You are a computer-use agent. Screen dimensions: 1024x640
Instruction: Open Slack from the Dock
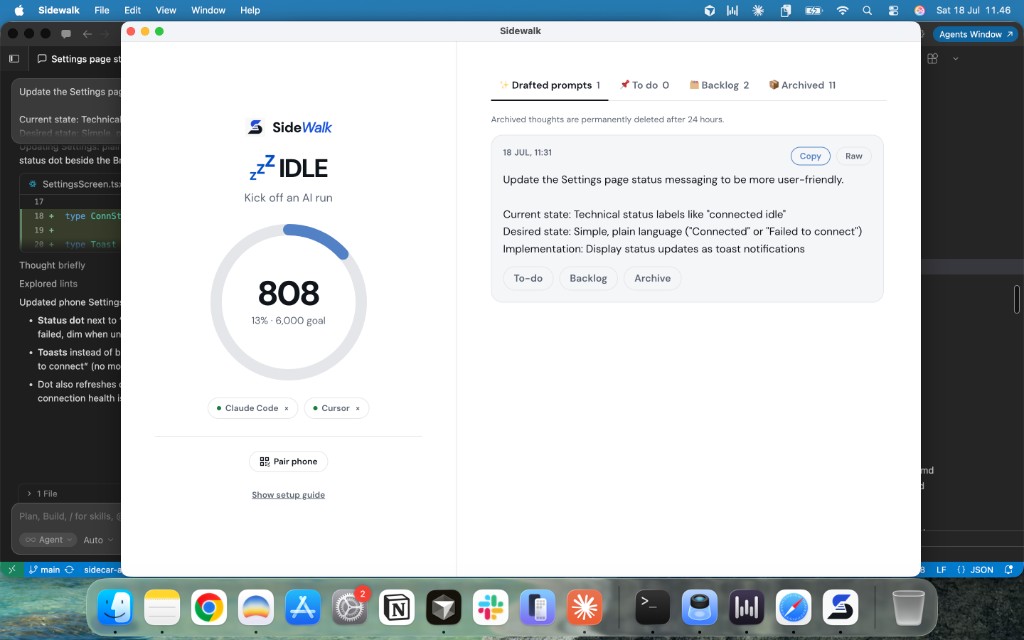490,607
